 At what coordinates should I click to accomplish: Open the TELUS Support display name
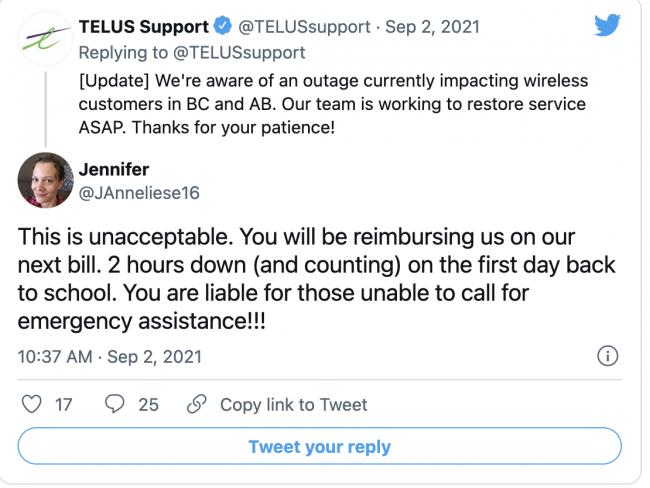pos(144,27)
